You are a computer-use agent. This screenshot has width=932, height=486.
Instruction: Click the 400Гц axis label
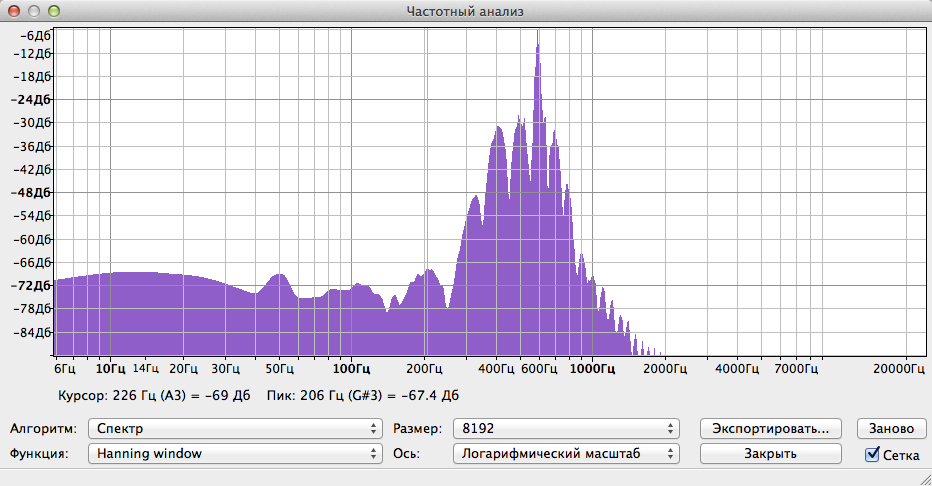click(496, 369)
